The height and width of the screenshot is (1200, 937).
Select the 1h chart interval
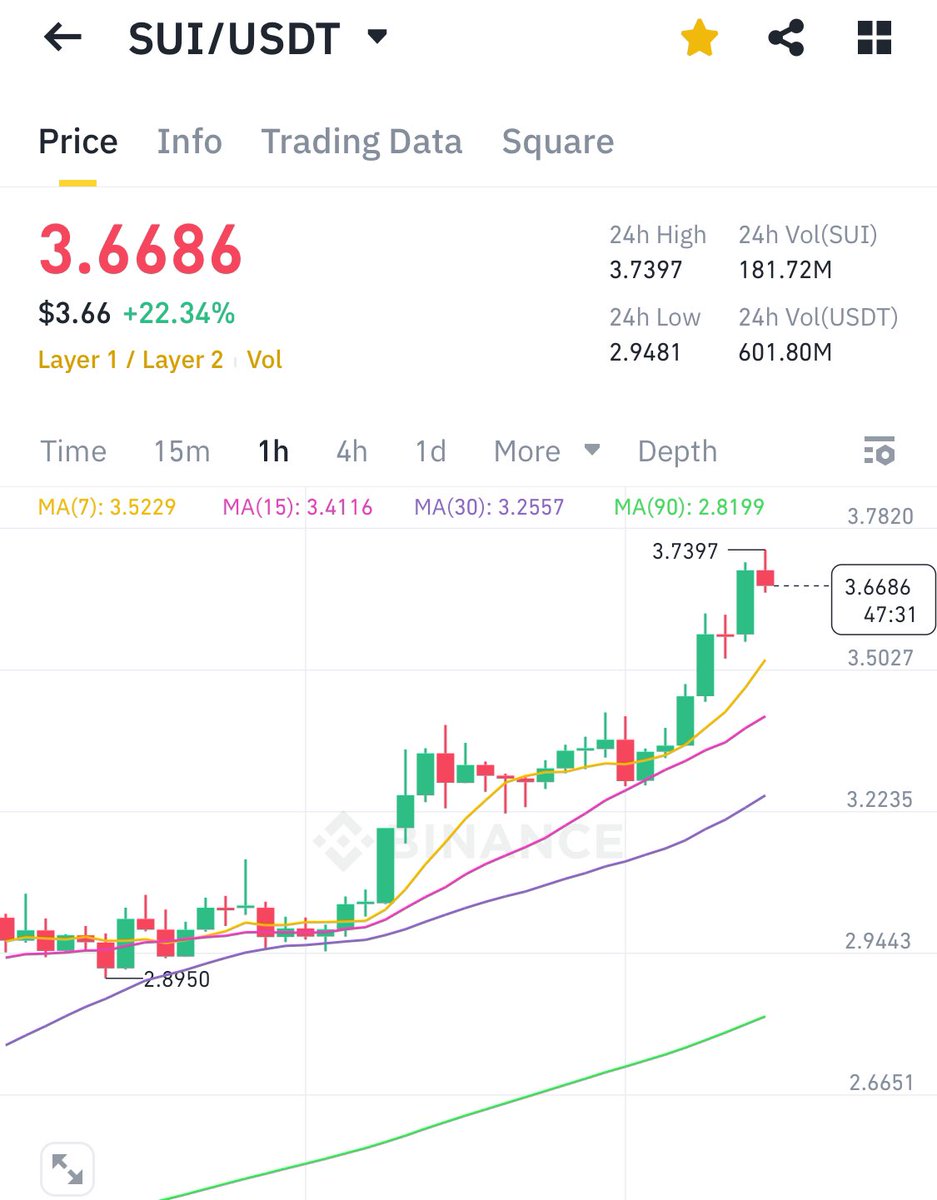pyautogui.click(x=273, y=451)
